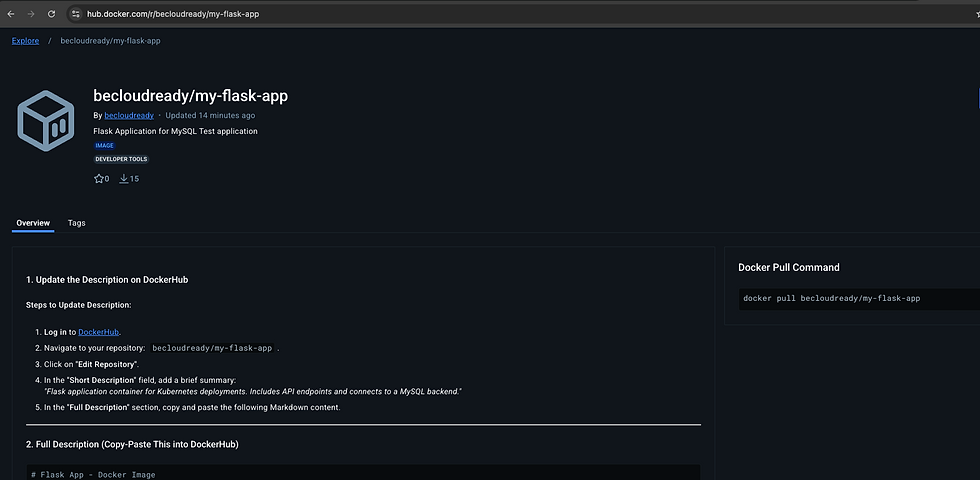Click the browser back arrow
This screenshot has width=980, height=480.
(x=11, y=14)
